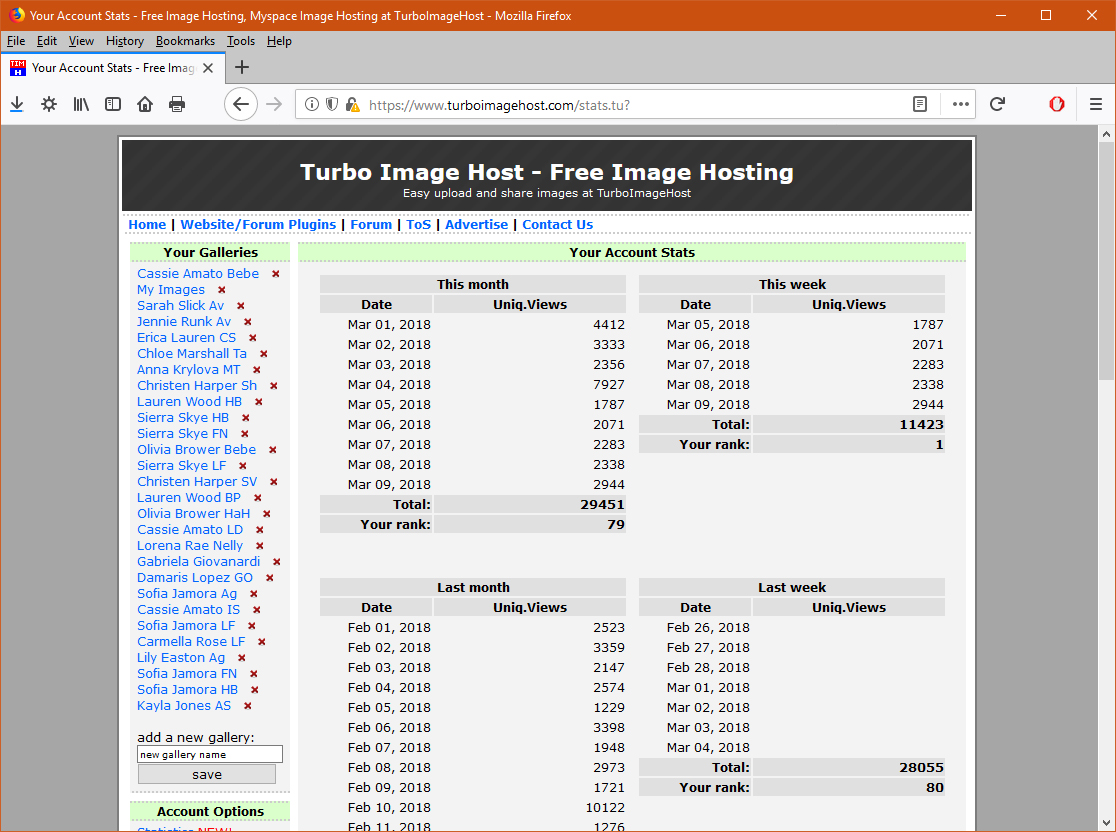Screen dimensions: 1116x832
Task: Click the vertical page scrollbar thumb
Action: 1106,260
